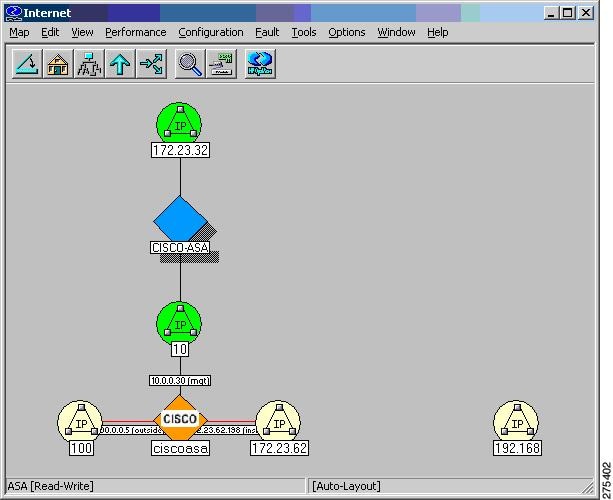The image size is (613, 500).
Task: Open the Root submap hierarchy icon
Action: [x=89, y=64]
